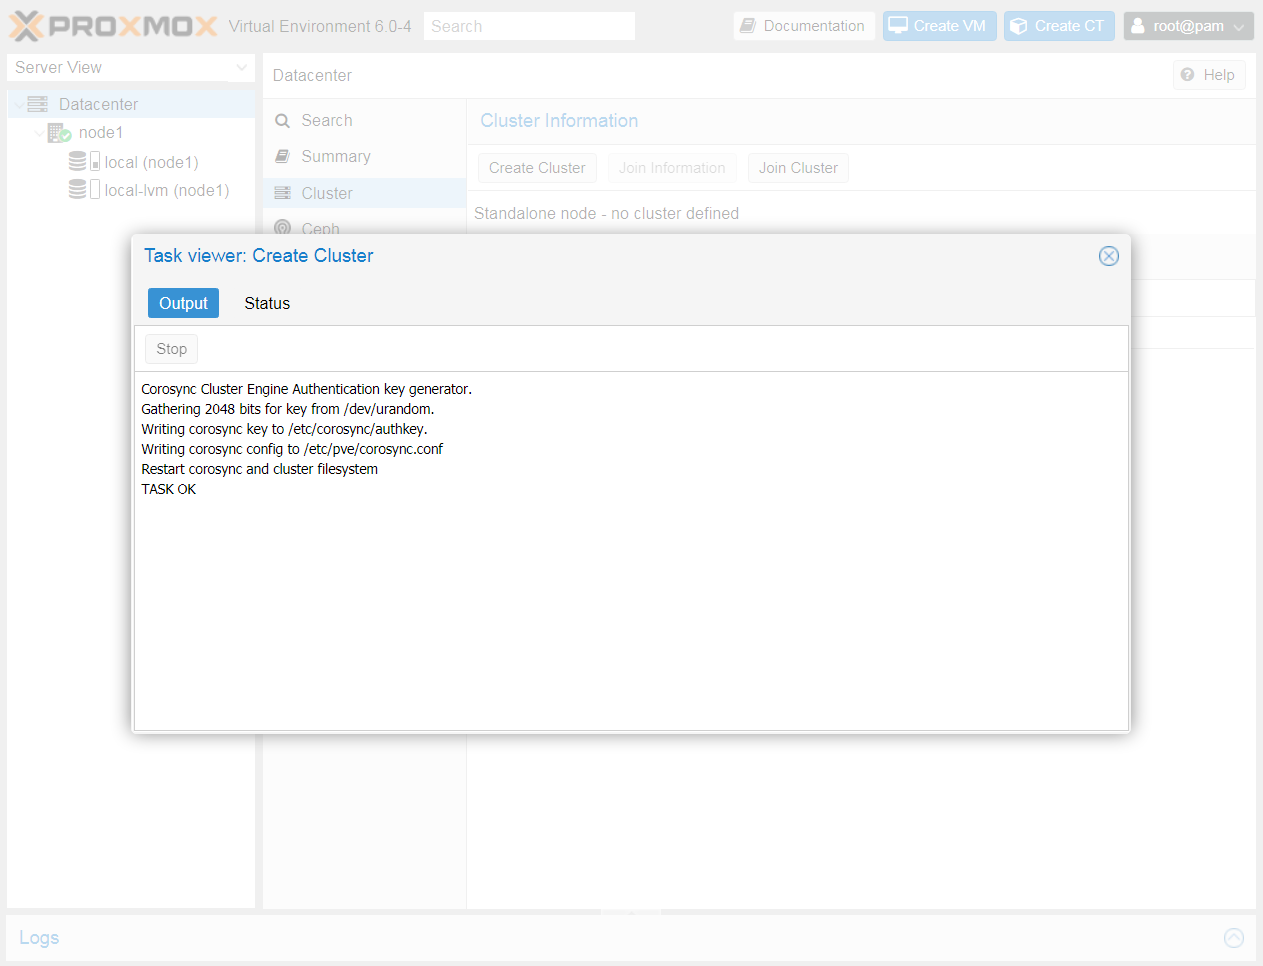
Task: Click the Stop button
Action: point(171,349)
